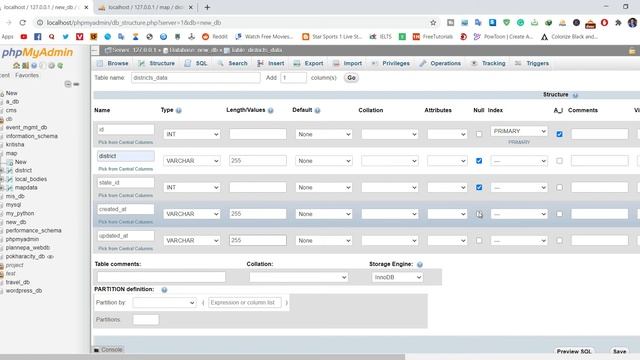This screenshot has width=640, height=360.
Task: Click the Type help icon
Action: (x=178, y=110)
